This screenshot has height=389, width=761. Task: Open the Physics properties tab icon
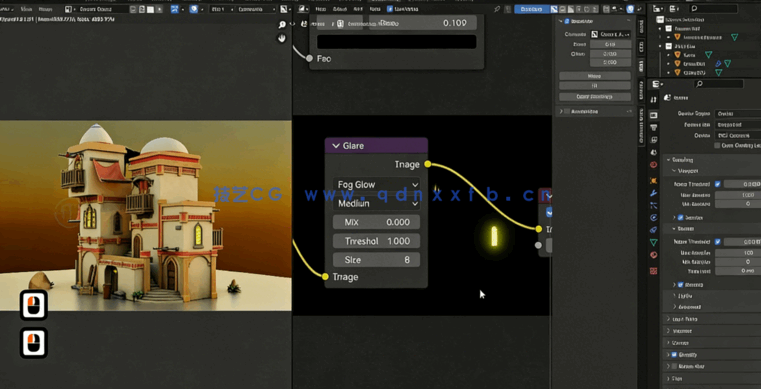click(x=653, y=217)
